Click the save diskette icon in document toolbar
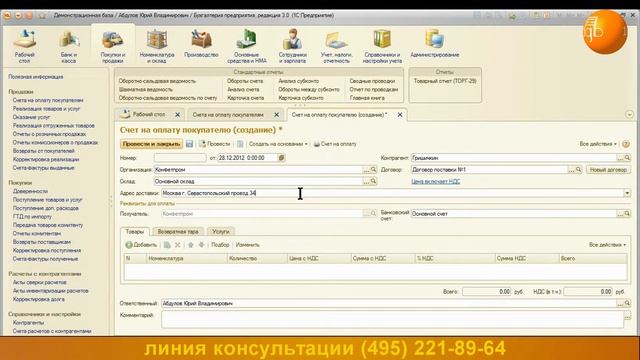 pyautogui.click(x=189, y=144)
